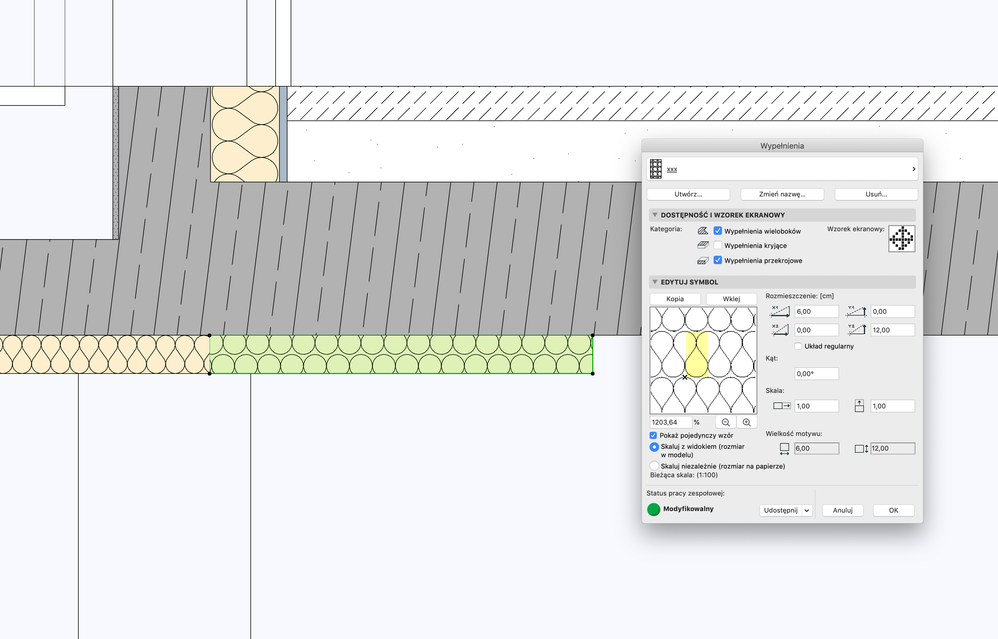Toggle the Wypełnienia wieloboków checkbox
This screenshot has height=639, width=998.
(717, 231)
